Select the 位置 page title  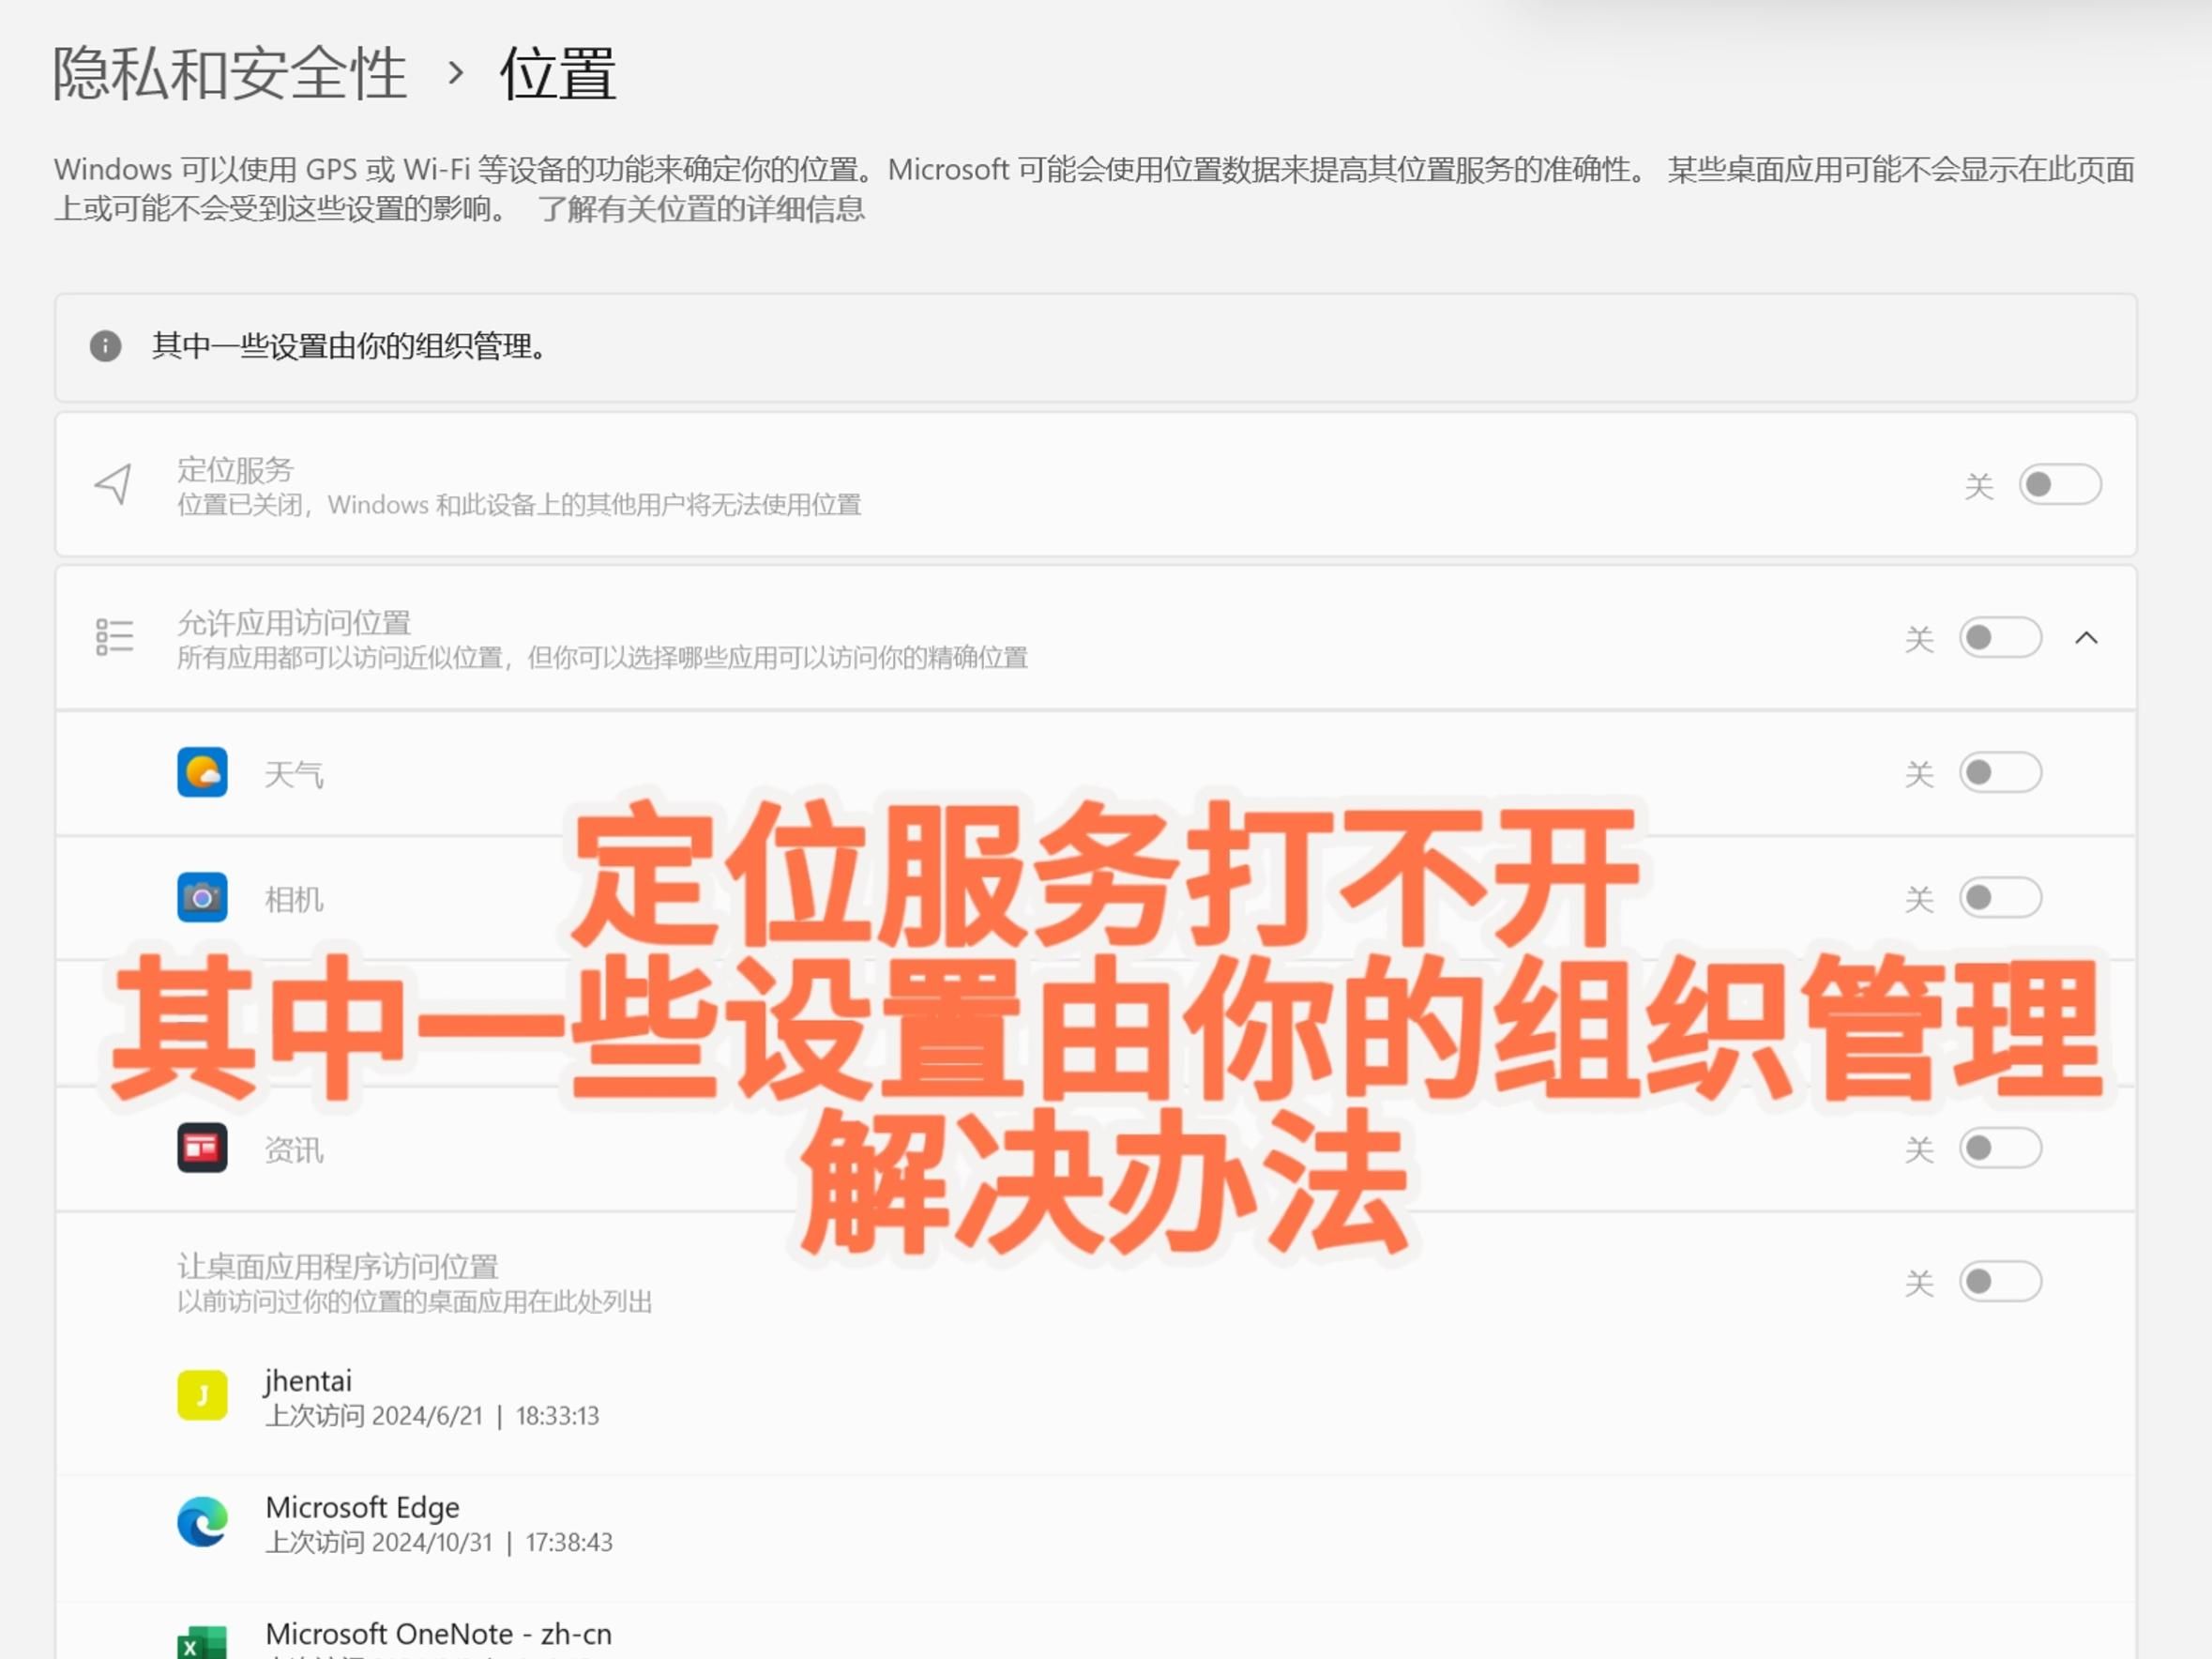(558, 73)
